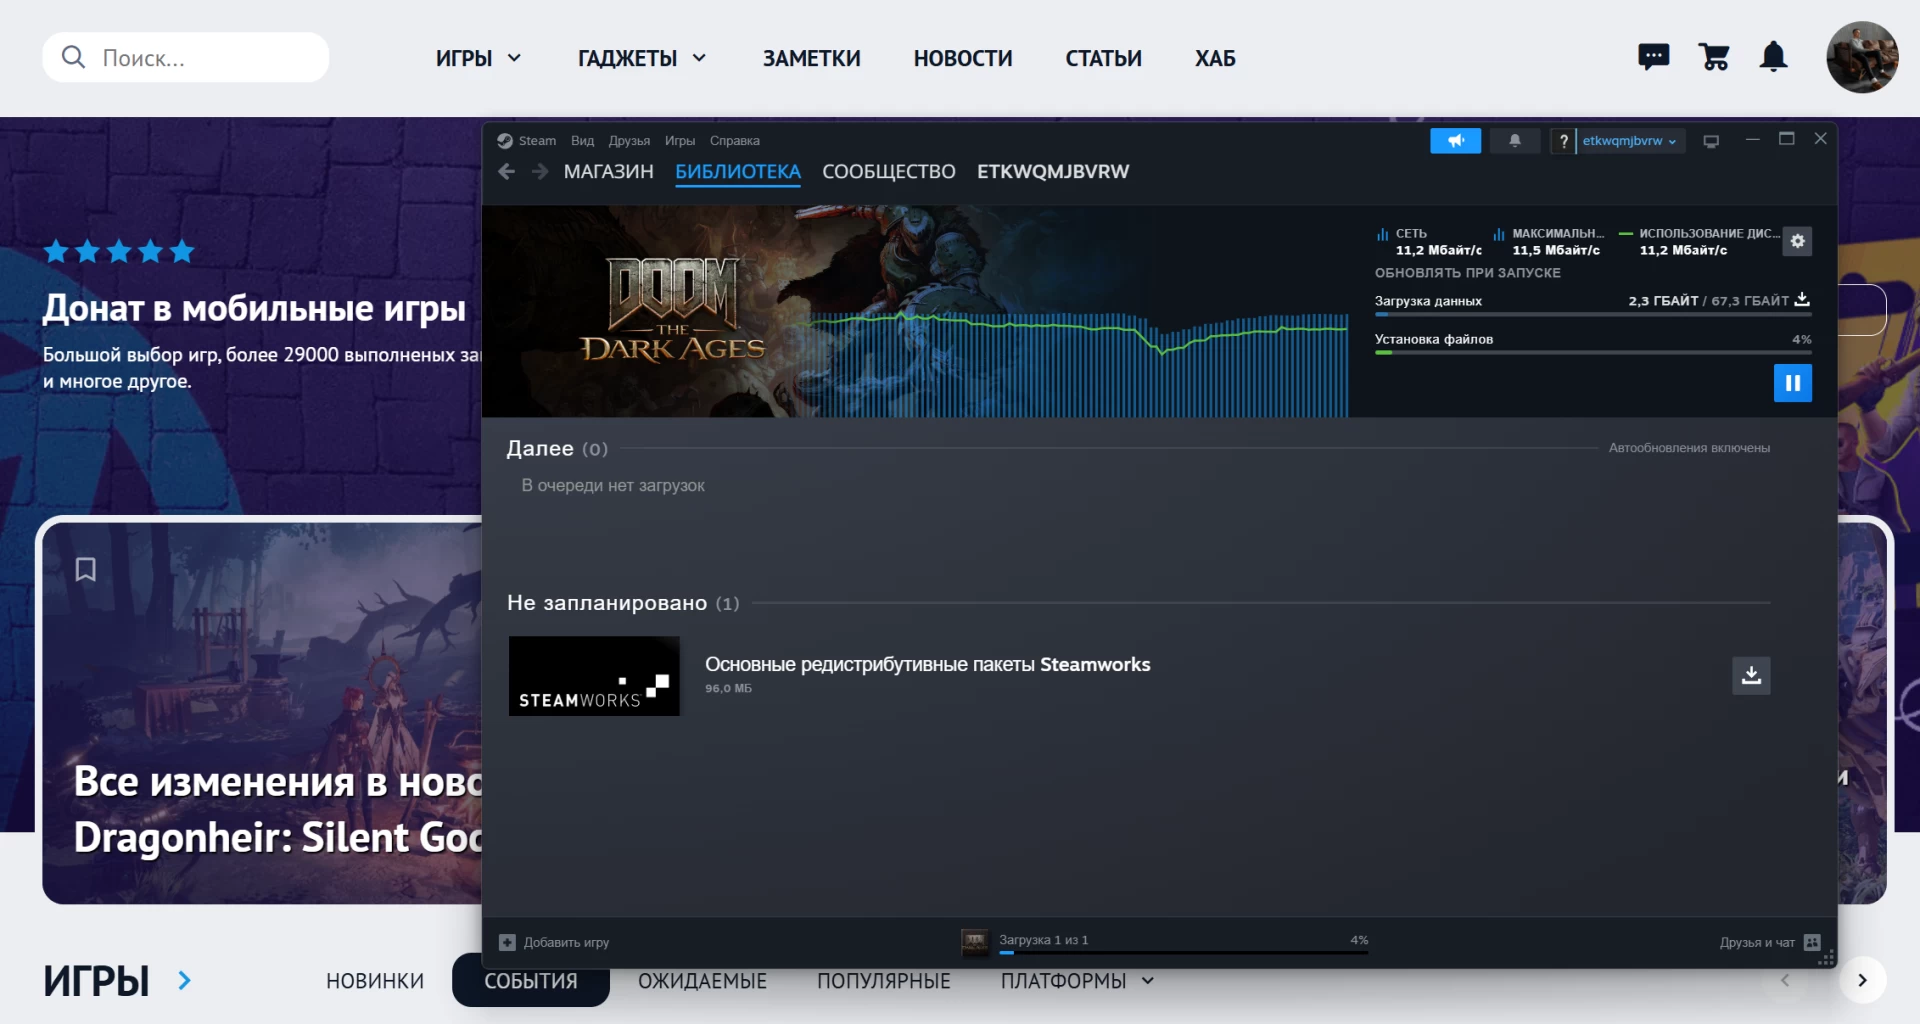Switch Steam to Big Picture mode
The image size is (1920, 1024).
1711,141
